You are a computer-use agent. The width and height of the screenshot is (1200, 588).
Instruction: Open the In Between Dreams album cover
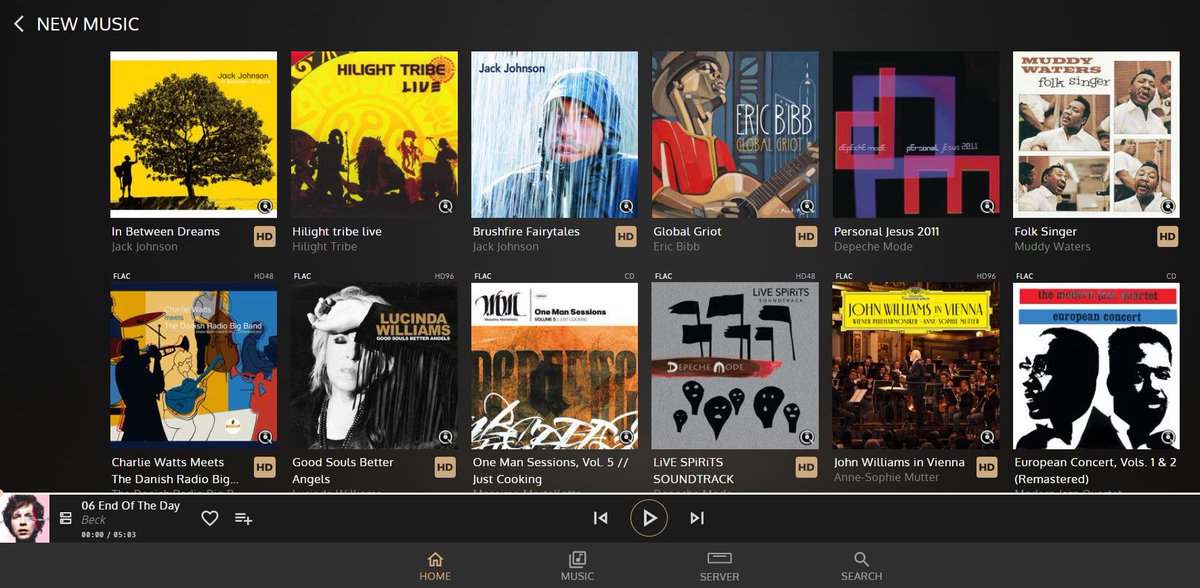tap(194, 135)
